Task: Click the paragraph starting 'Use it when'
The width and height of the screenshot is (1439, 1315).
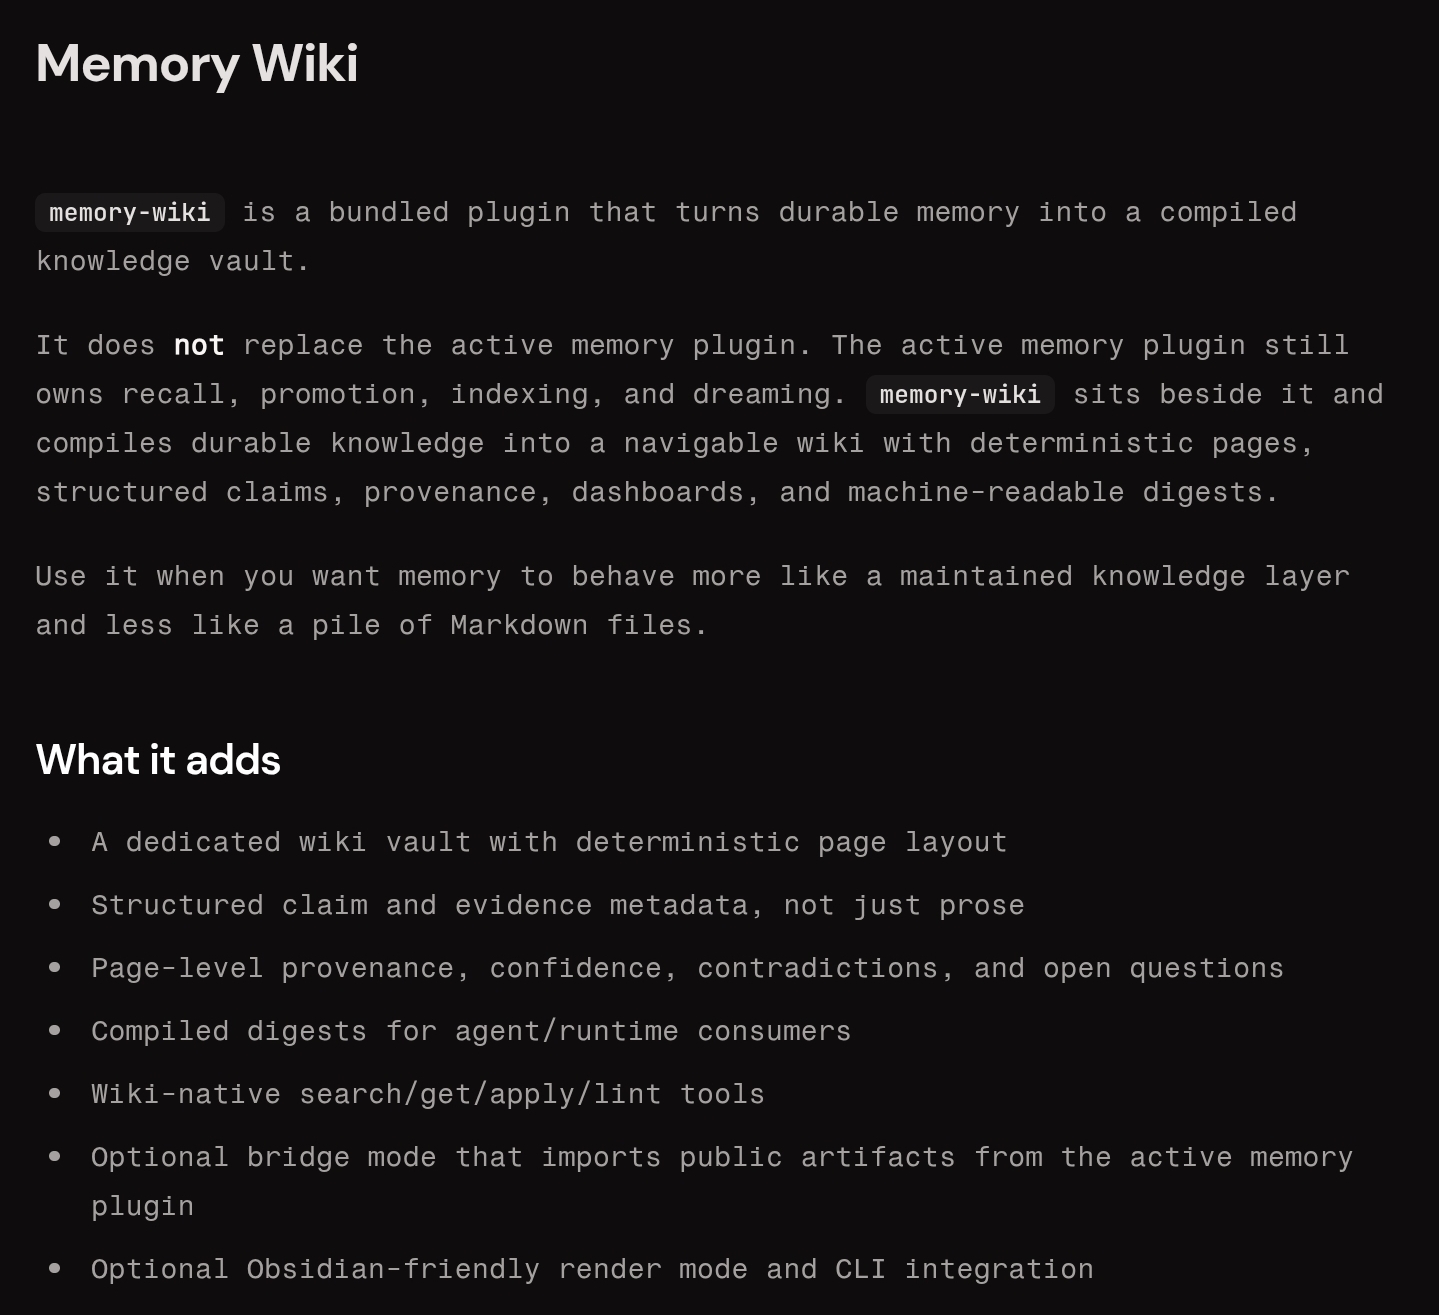Action: pos(692,577)
